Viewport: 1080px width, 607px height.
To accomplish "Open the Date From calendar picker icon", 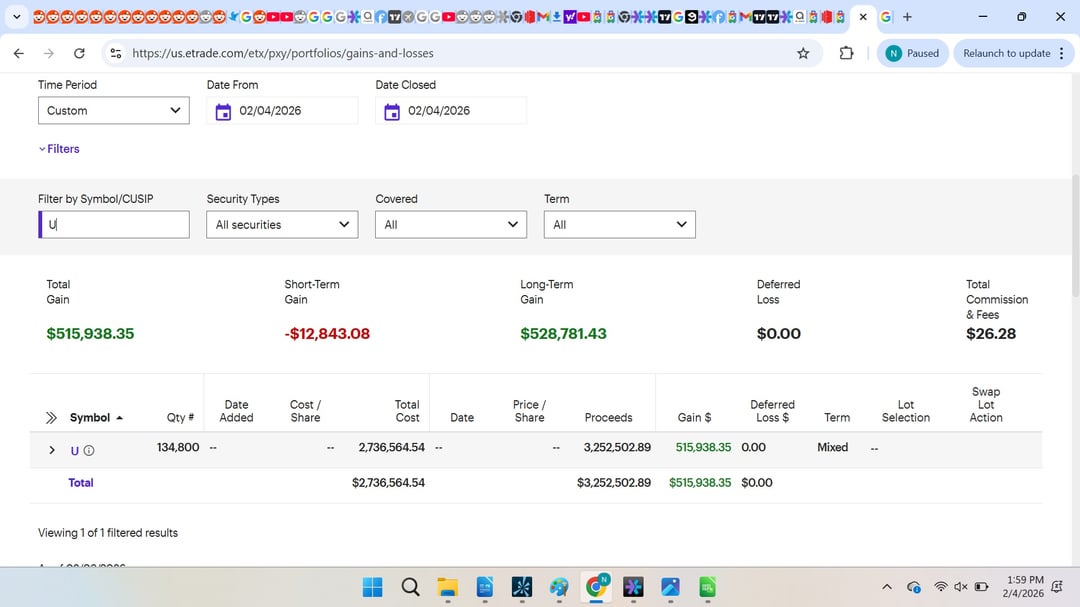I will pyautogui.click(x=223, y=111).
